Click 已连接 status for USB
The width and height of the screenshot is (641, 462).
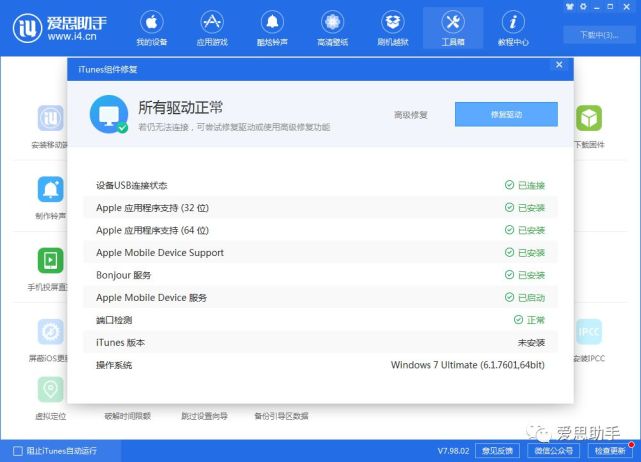coord(525,185)
